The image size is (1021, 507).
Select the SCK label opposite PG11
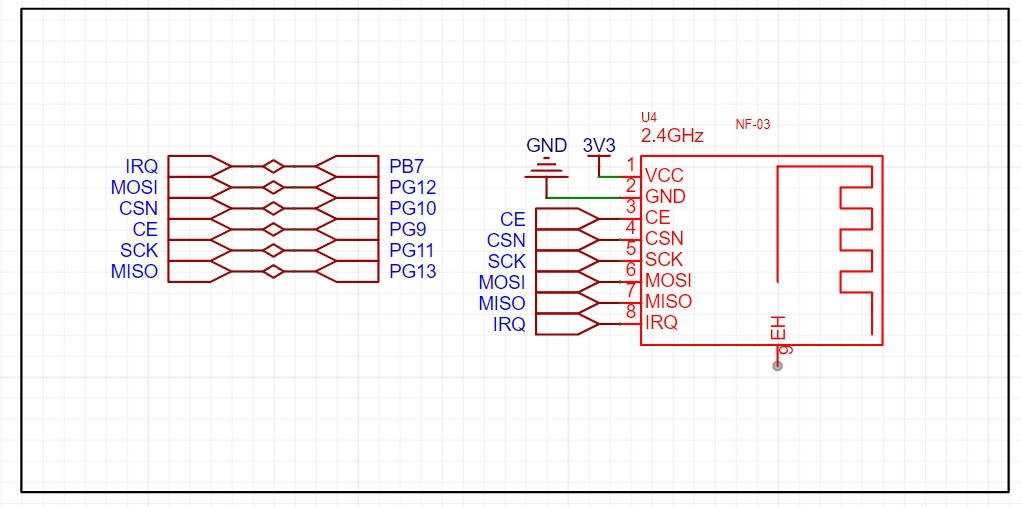coord(139,250)
